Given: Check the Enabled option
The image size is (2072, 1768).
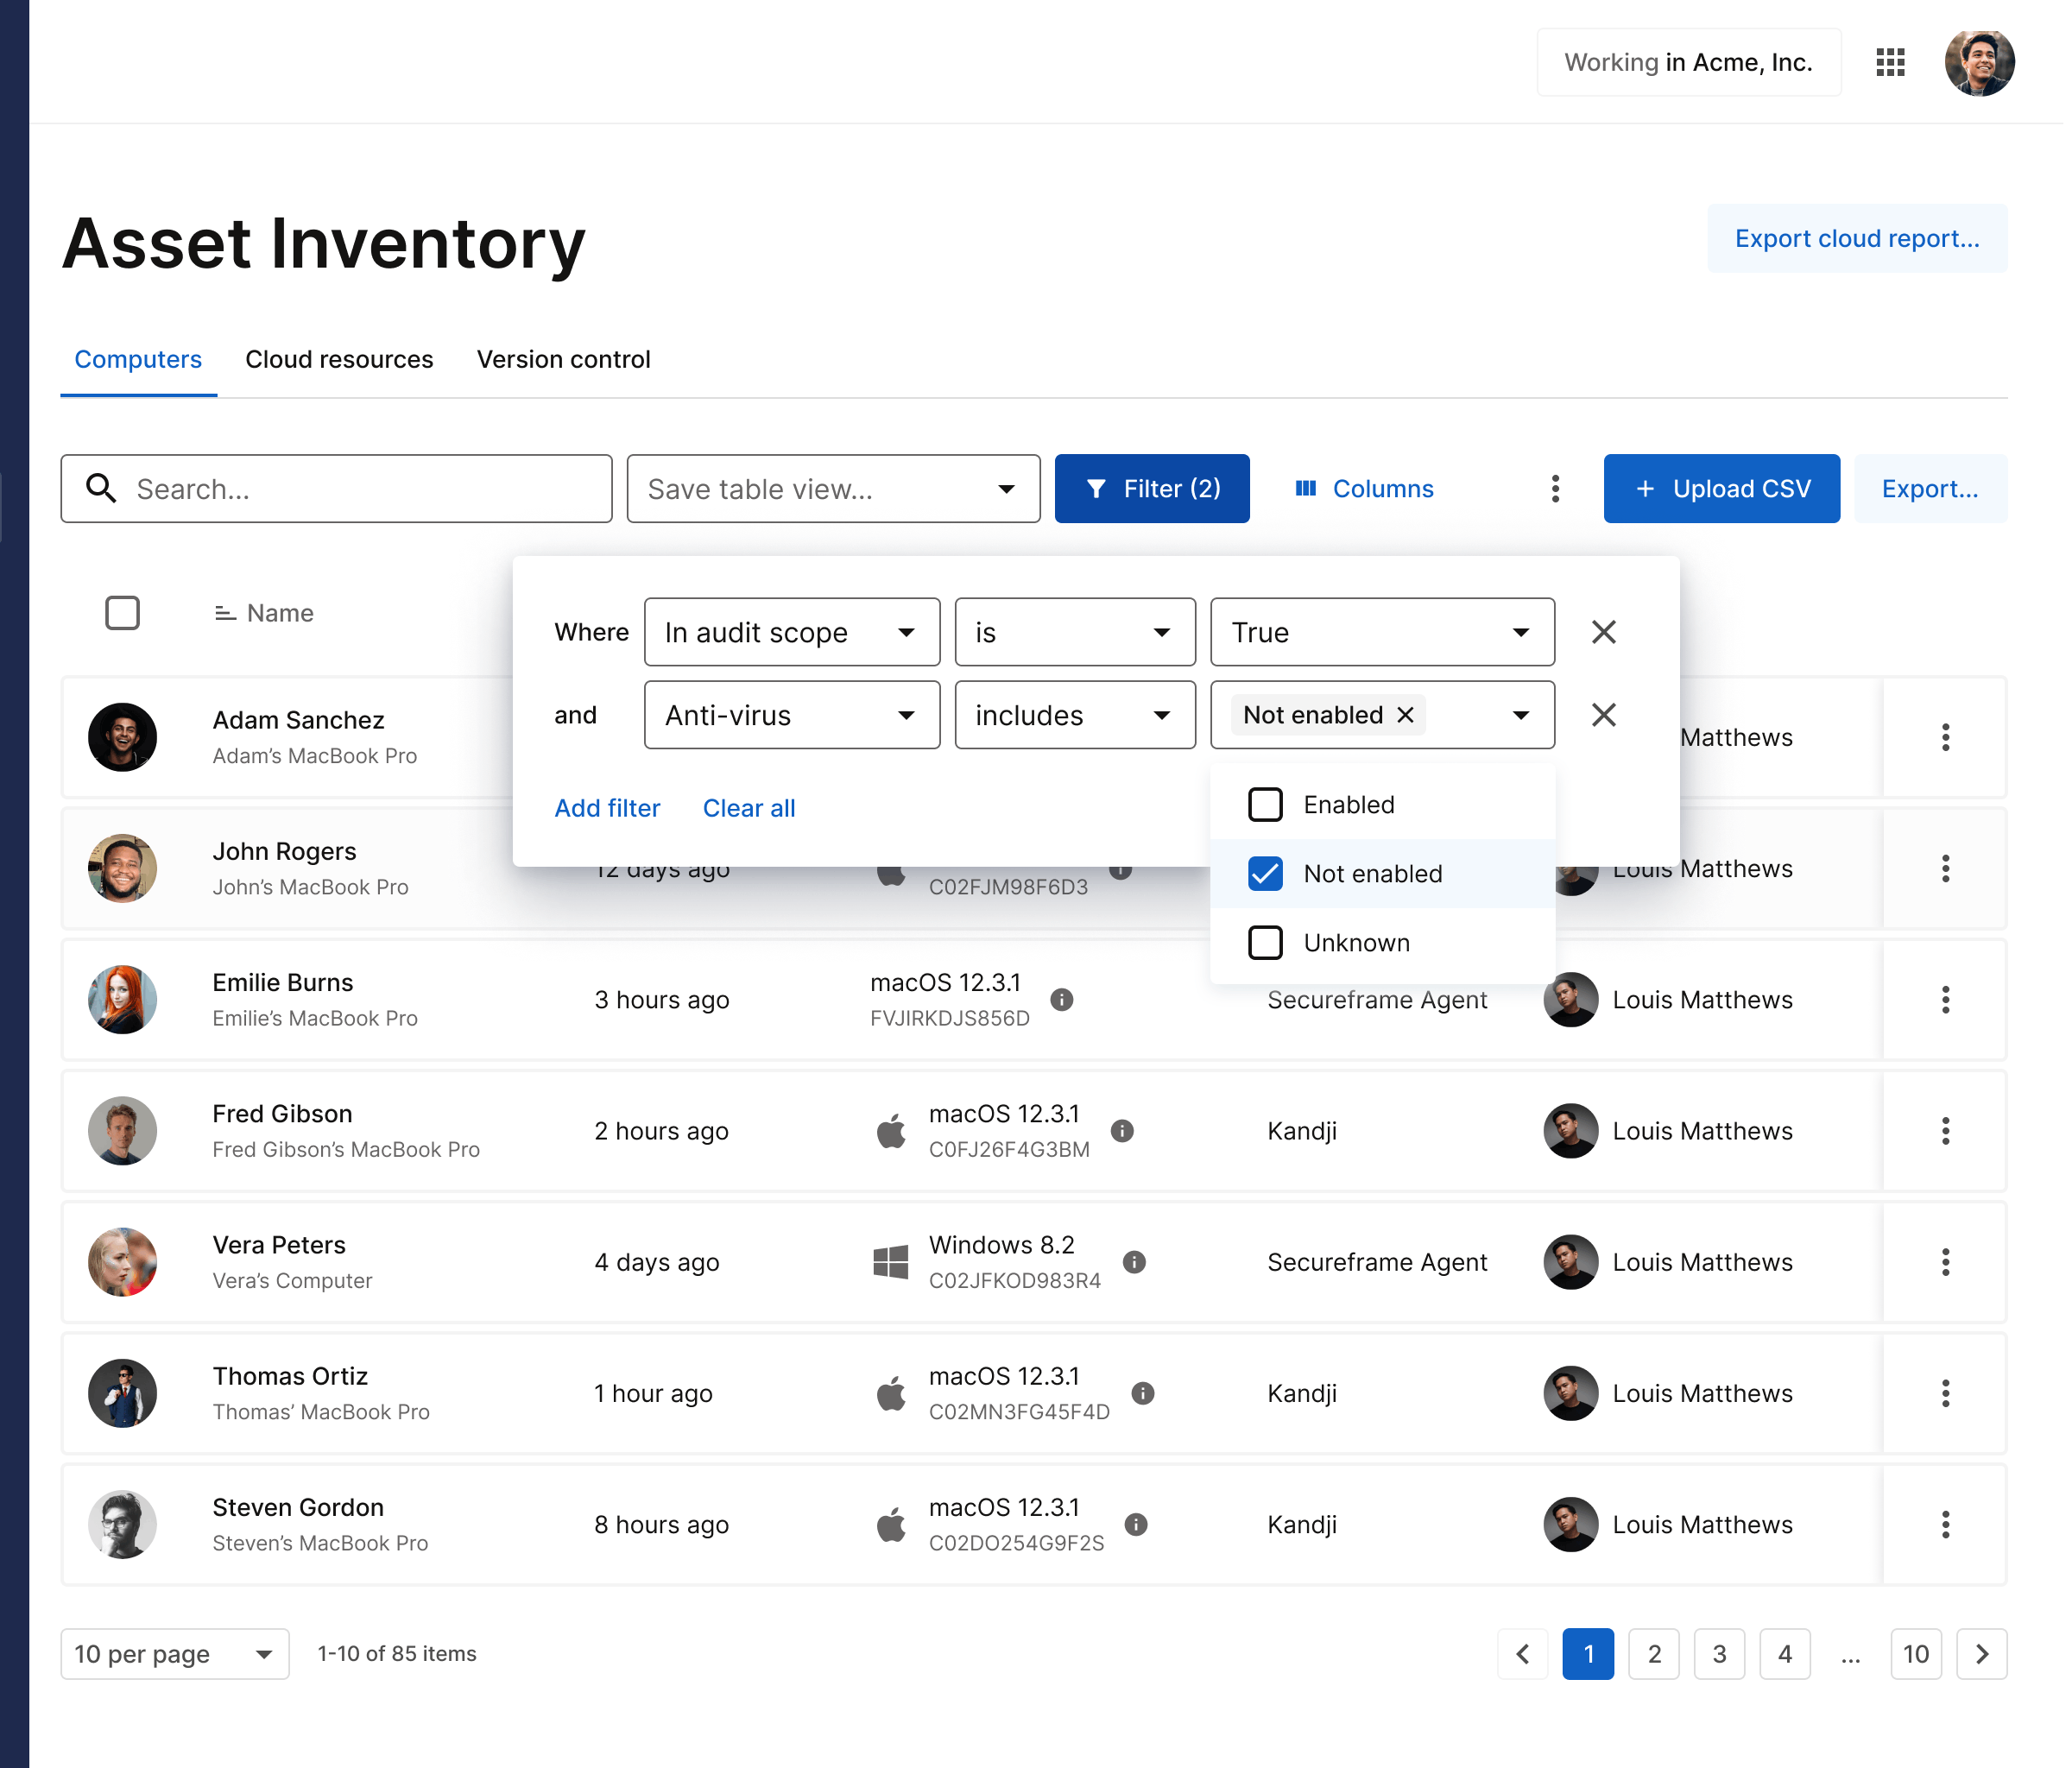Looking at the screenshot, I should click(x=1265, y=805).
